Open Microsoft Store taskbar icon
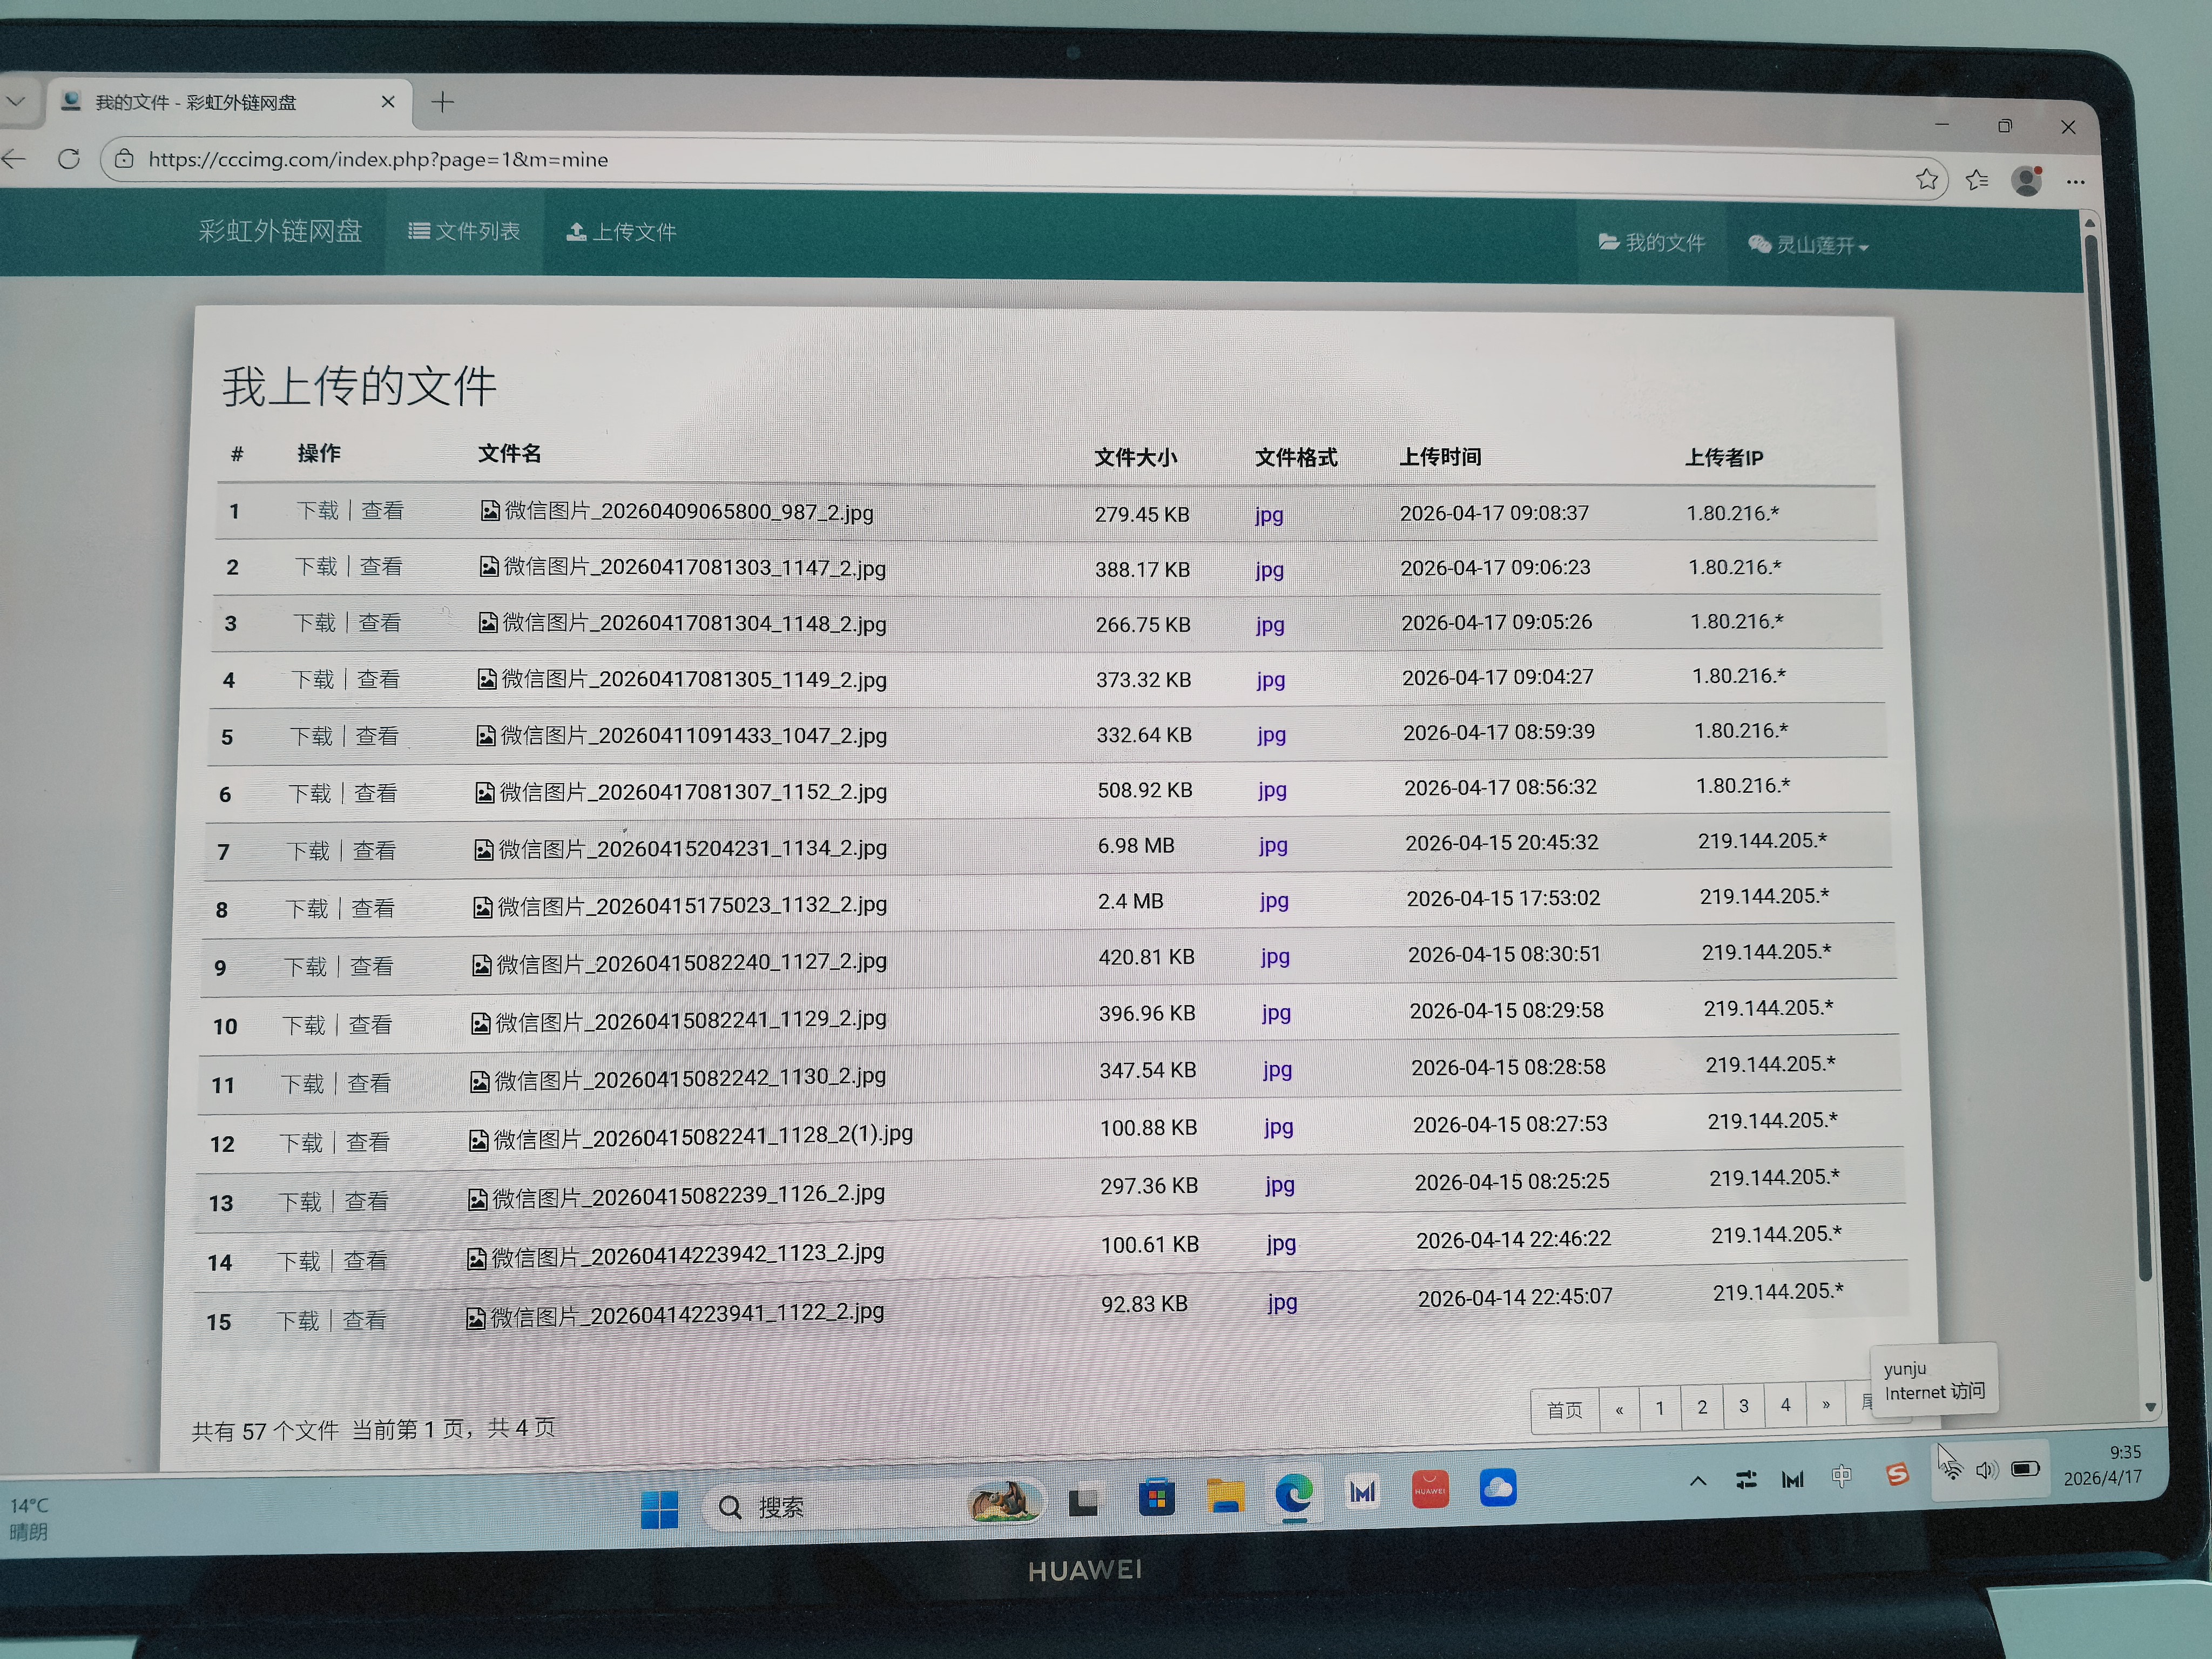2212x1659 pixels. (x=1156, y=1498)
